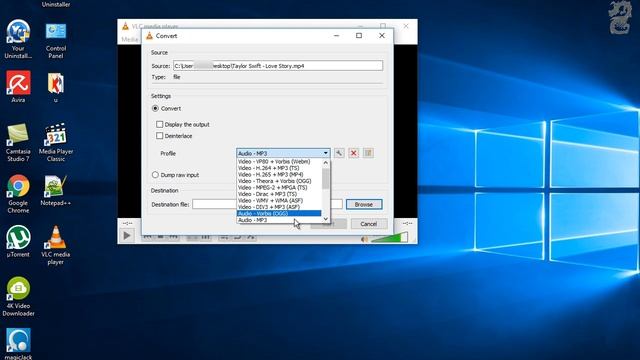Open 4K Video Downloader shortcut

click(18, 297)
